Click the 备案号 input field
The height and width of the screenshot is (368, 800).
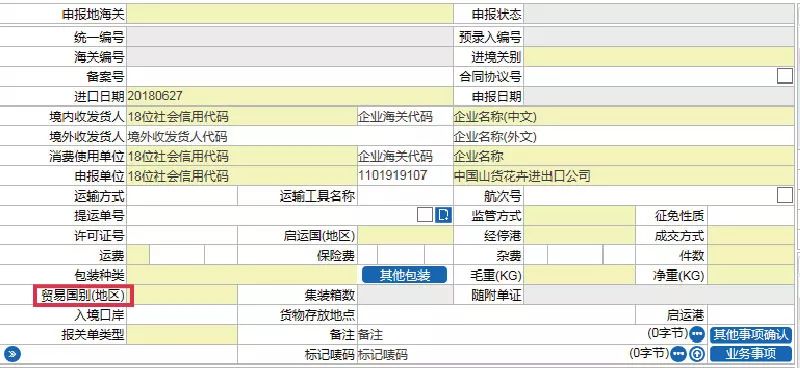pyautogui.click(x=289, y=77)
